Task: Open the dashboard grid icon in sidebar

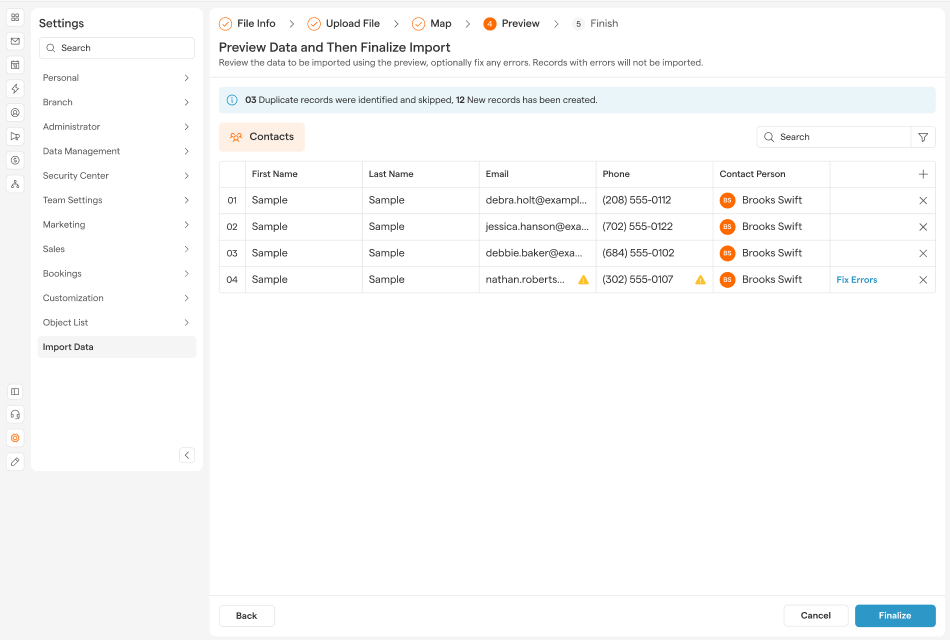Action: tap(15, 18)
